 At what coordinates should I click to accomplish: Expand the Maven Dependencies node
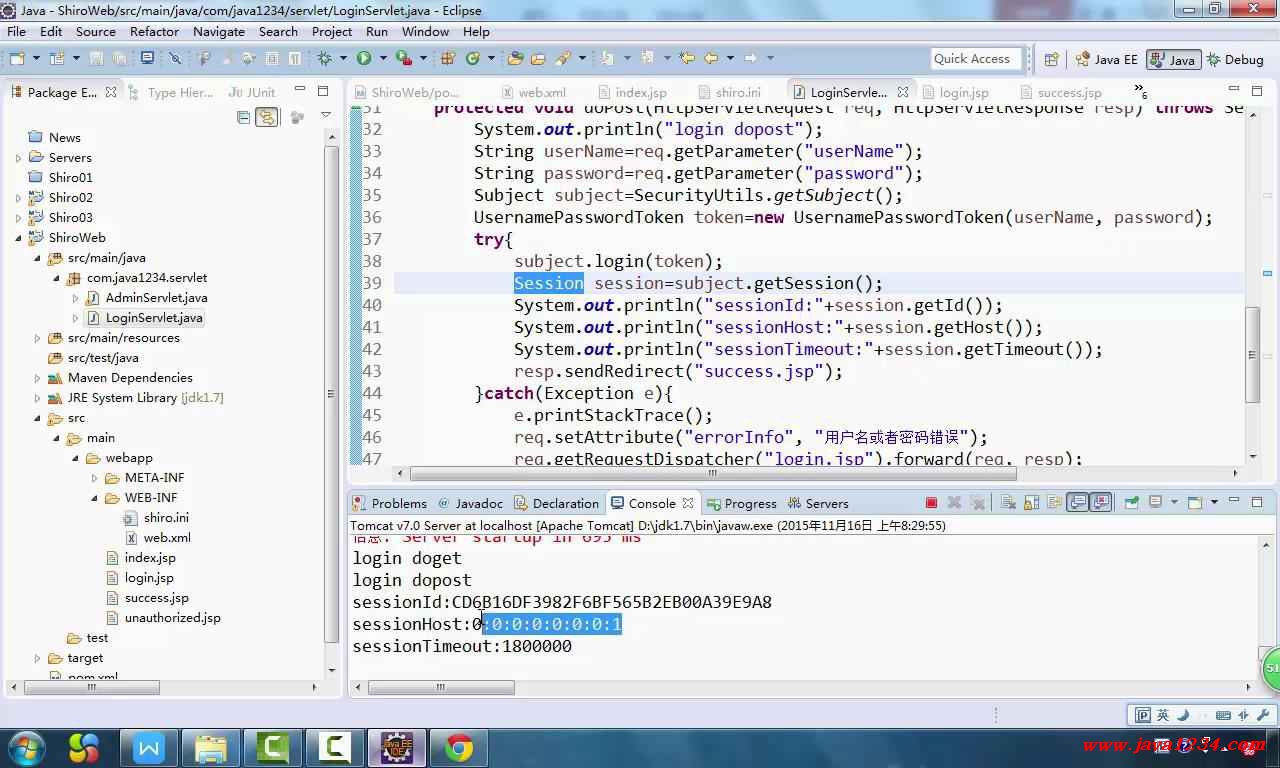click(37, 378)
